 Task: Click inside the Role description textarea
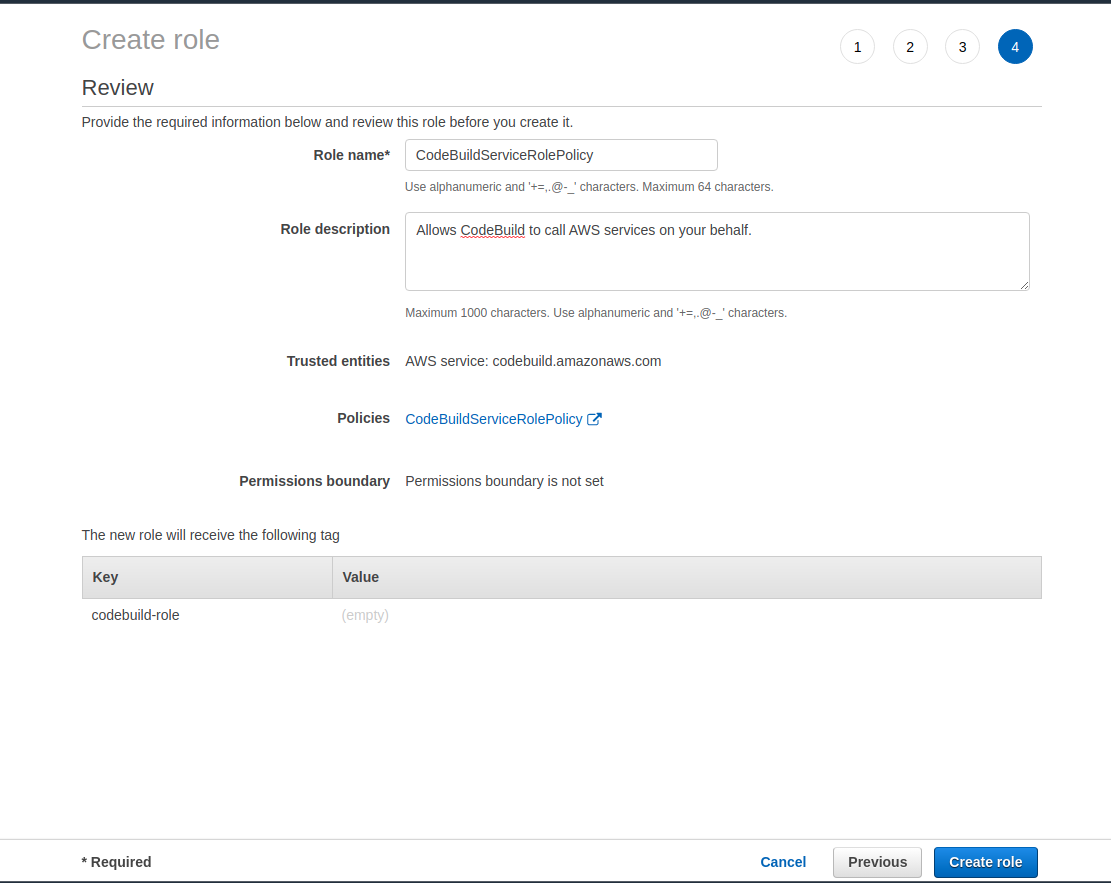pyautogui.click(x=717, y=252)
